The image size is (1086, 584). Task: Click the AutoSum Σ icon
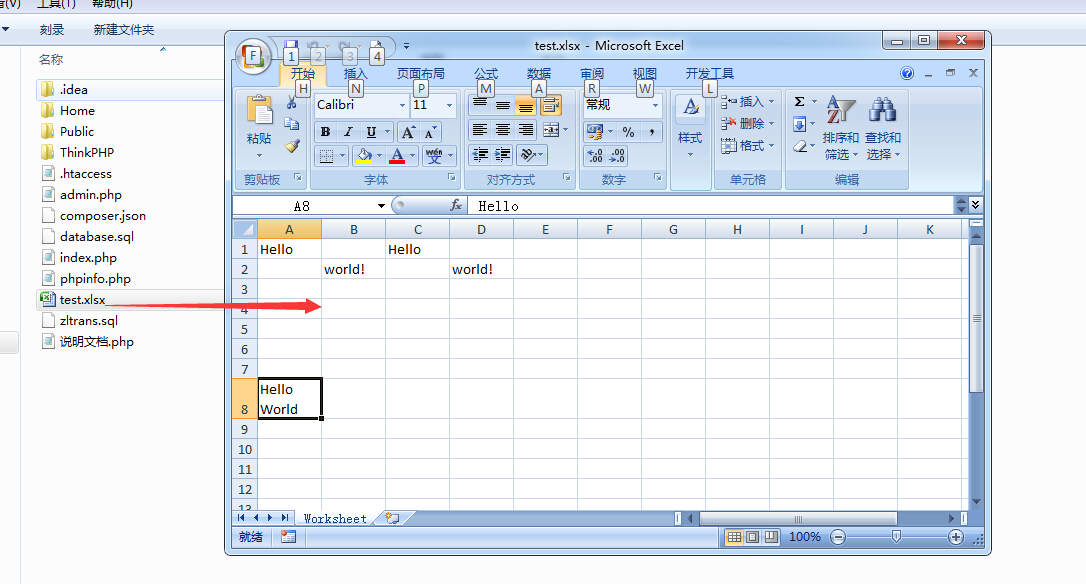click(798, 100)
